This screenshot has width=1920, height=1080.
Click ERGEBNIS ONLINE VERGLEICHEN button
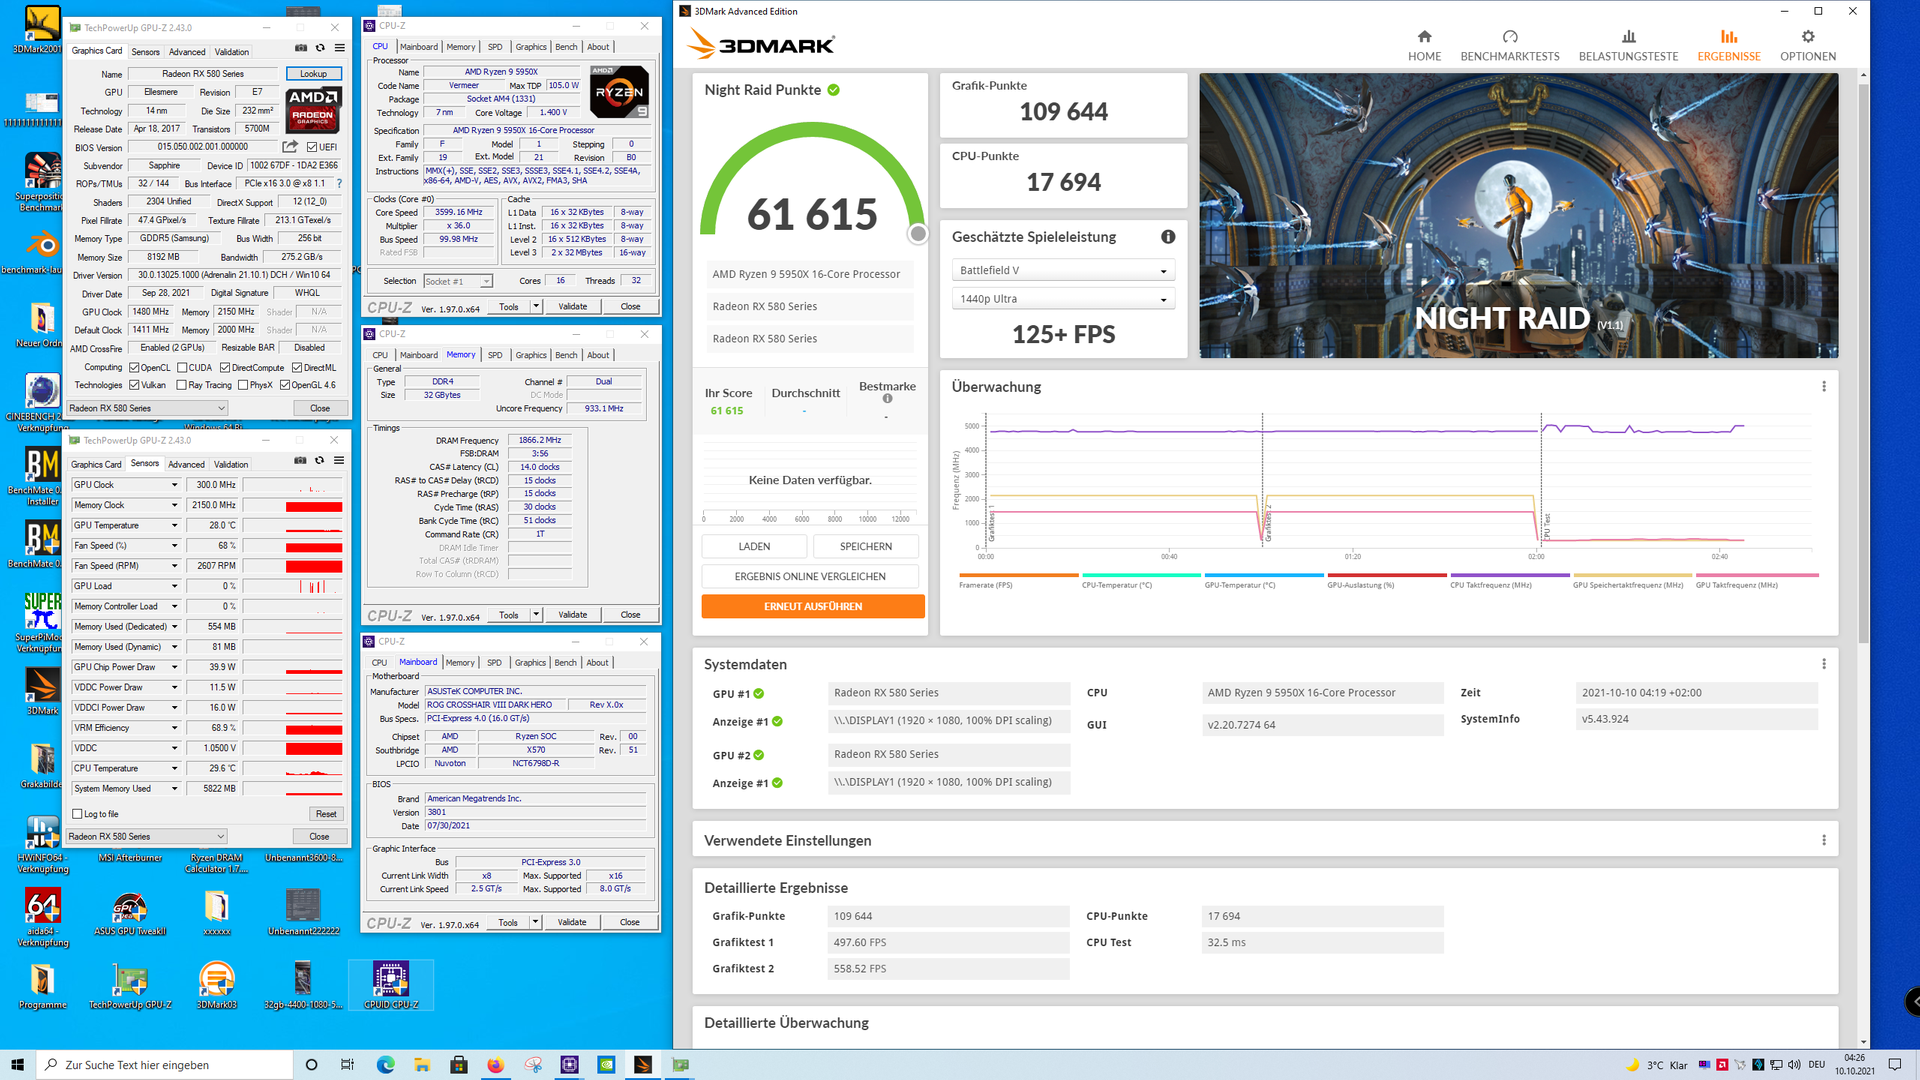810,577
